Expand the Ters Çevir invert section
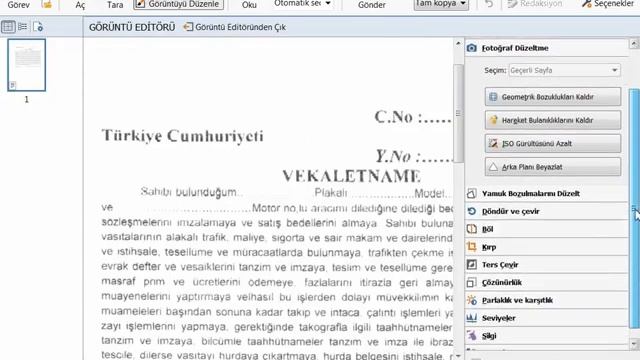640x360 pixels. coord(547,265)
